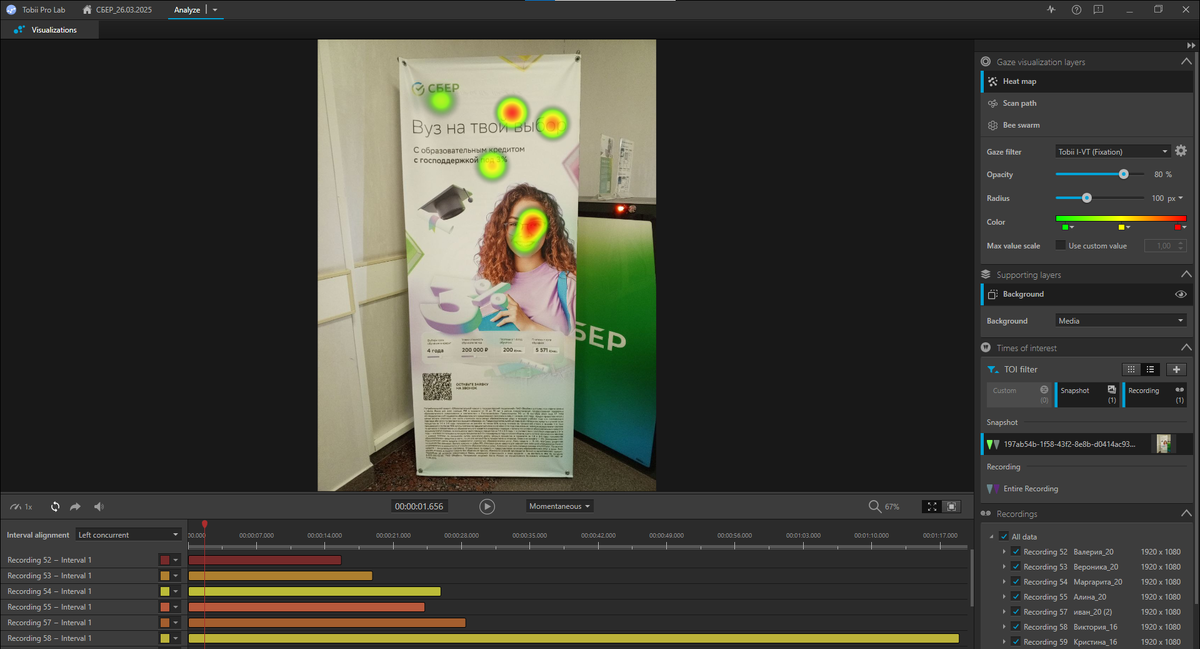
Task: Open the feedback message icon in title bar
Action: click(1098, 9)
